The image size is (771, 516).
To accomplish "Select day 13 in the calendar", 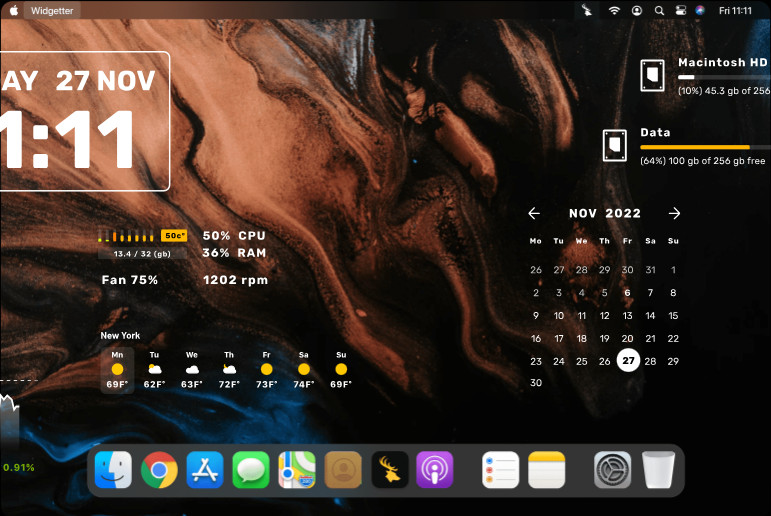I will (627, 316).
